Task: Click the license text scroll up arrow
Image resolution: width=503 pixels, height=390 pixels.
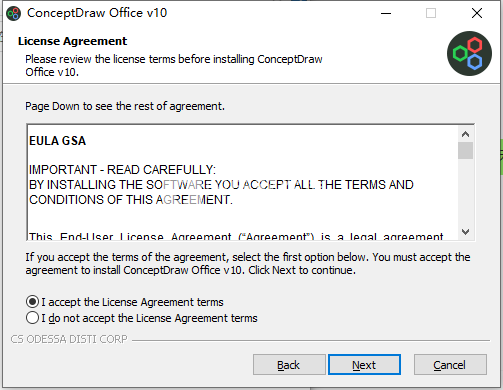Action: coord(465,134)
